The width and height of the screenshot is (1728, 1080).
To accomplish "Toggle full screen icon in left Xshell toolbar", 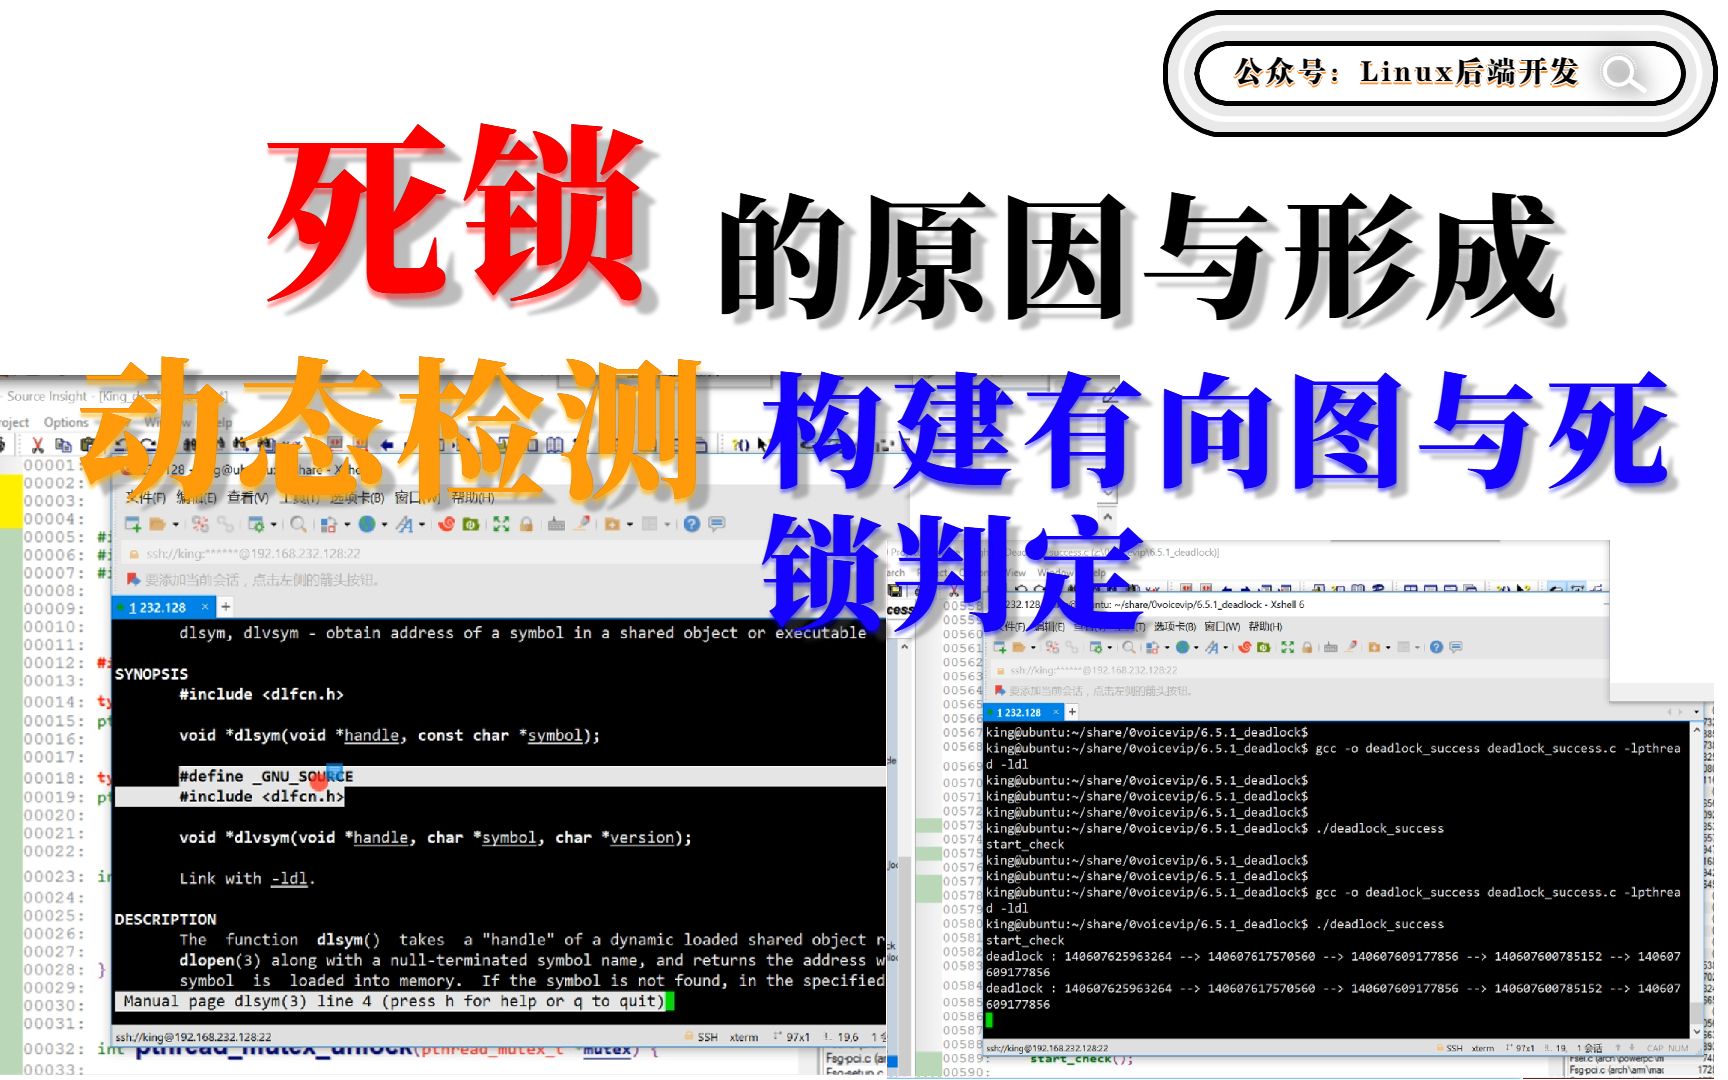I will (501, 524).
